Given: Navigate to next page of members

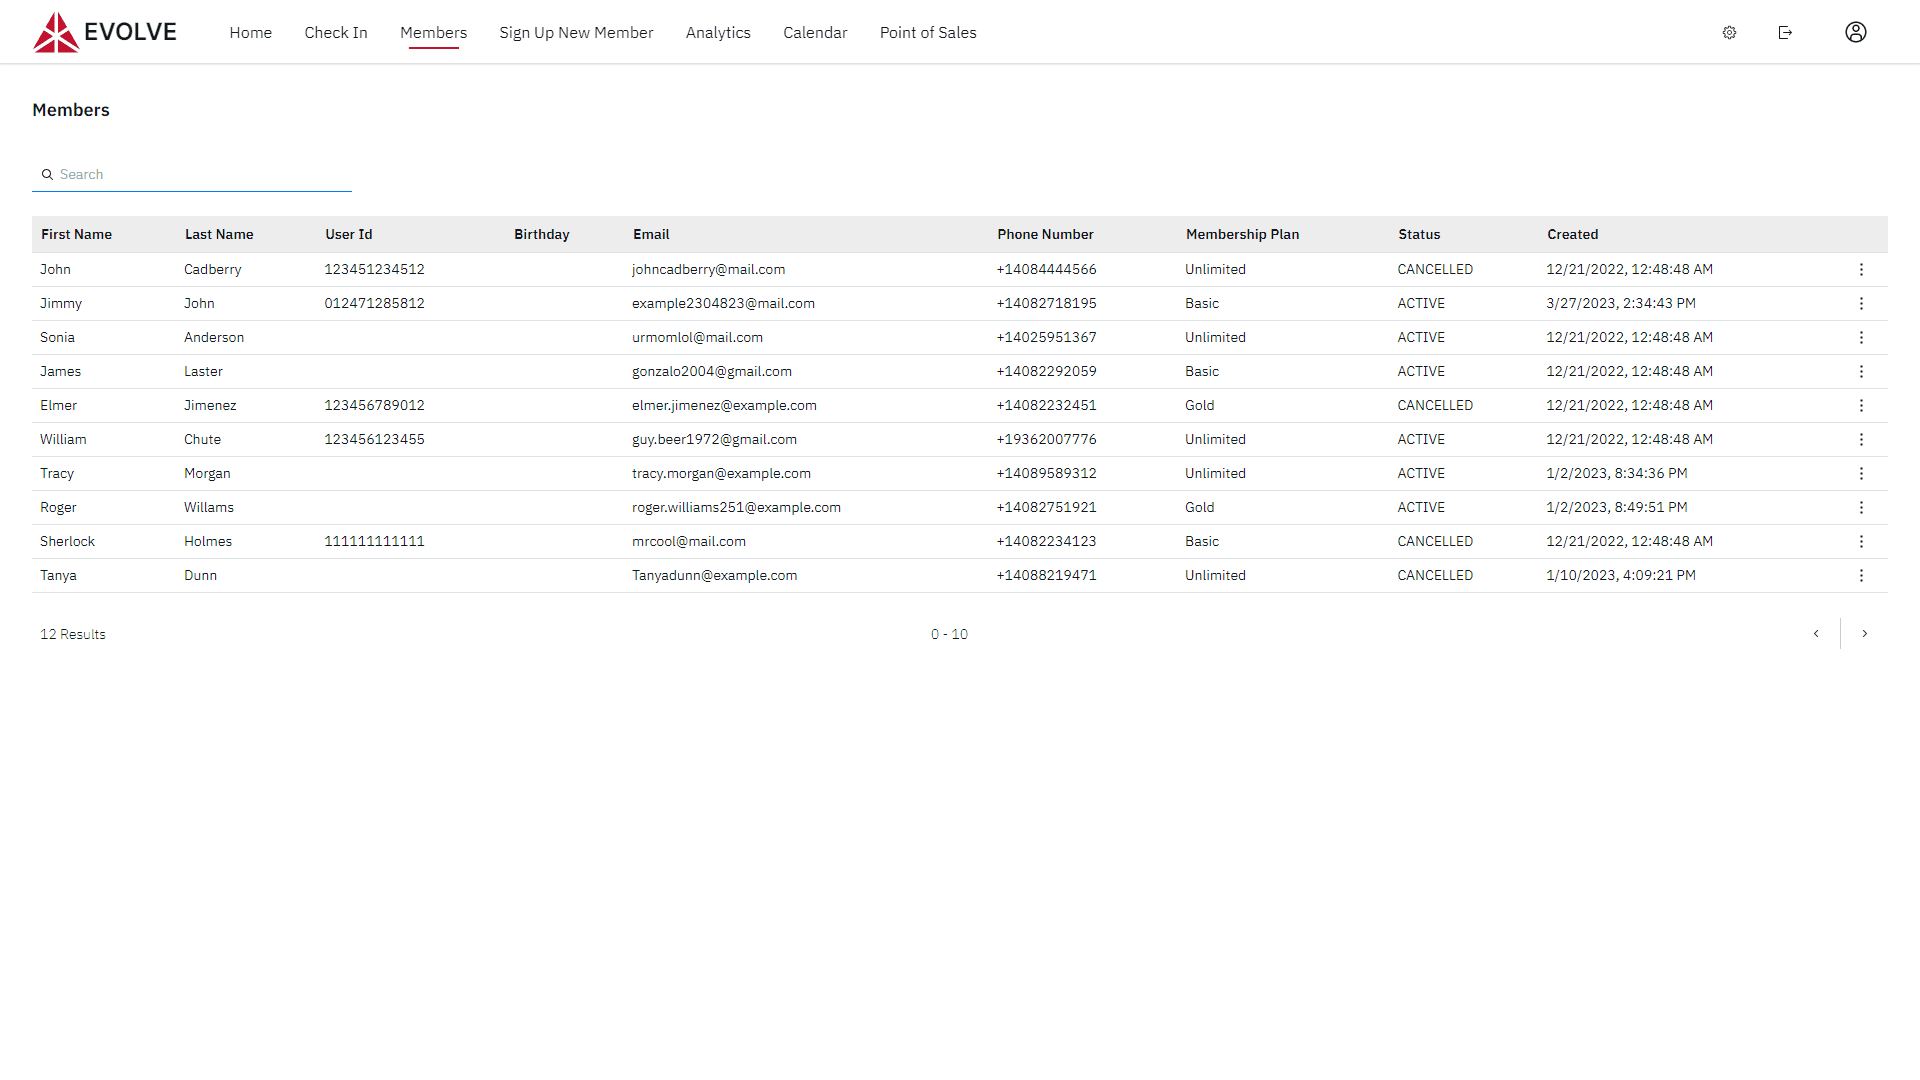Looking at the screenshot, I should (1865, 633).
